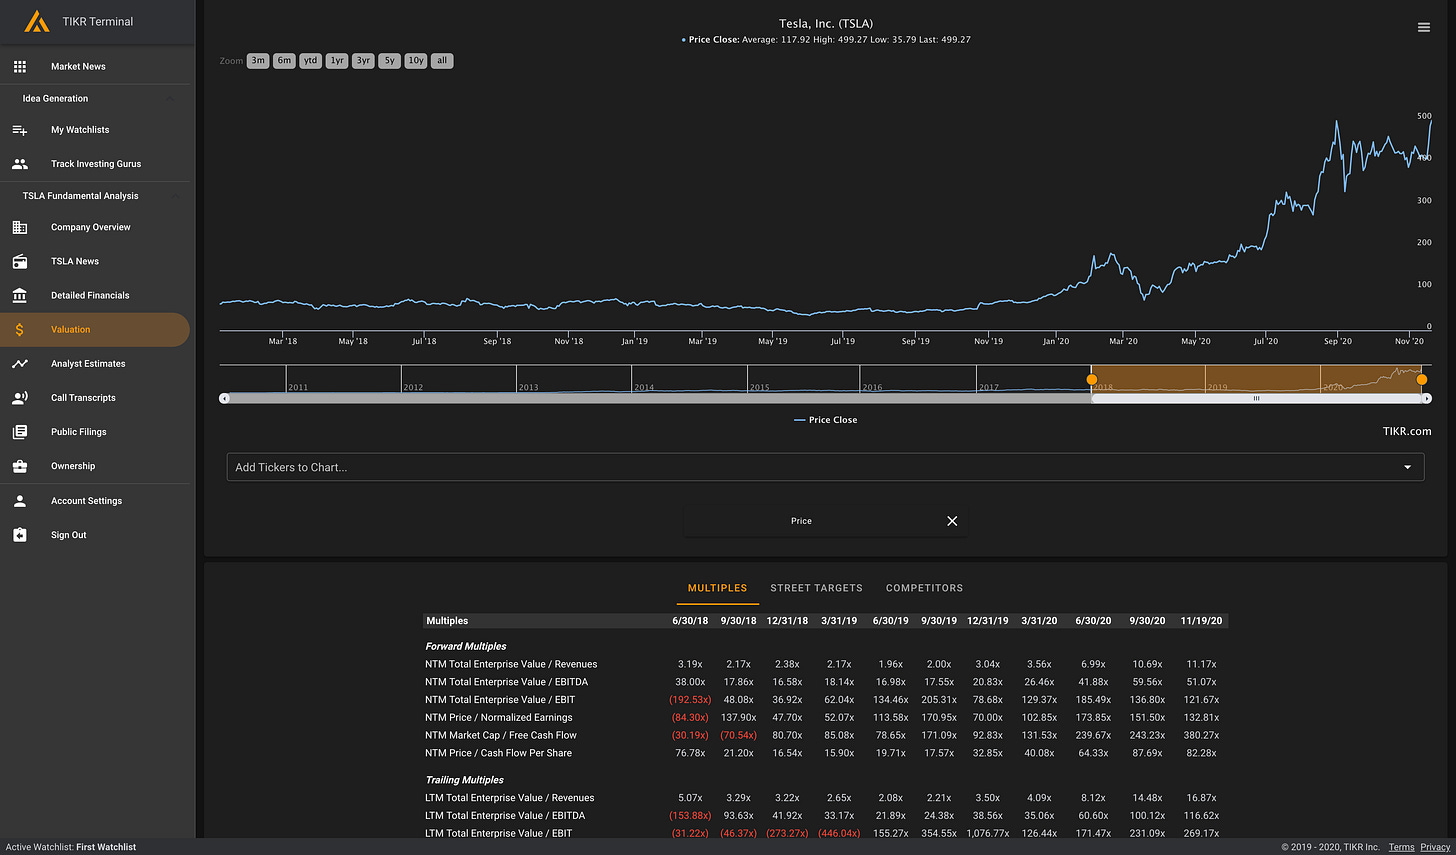Viewport: 1456px width, 855px height.
Task: Click the TSLA News radio icon
Action: (20, 261)
